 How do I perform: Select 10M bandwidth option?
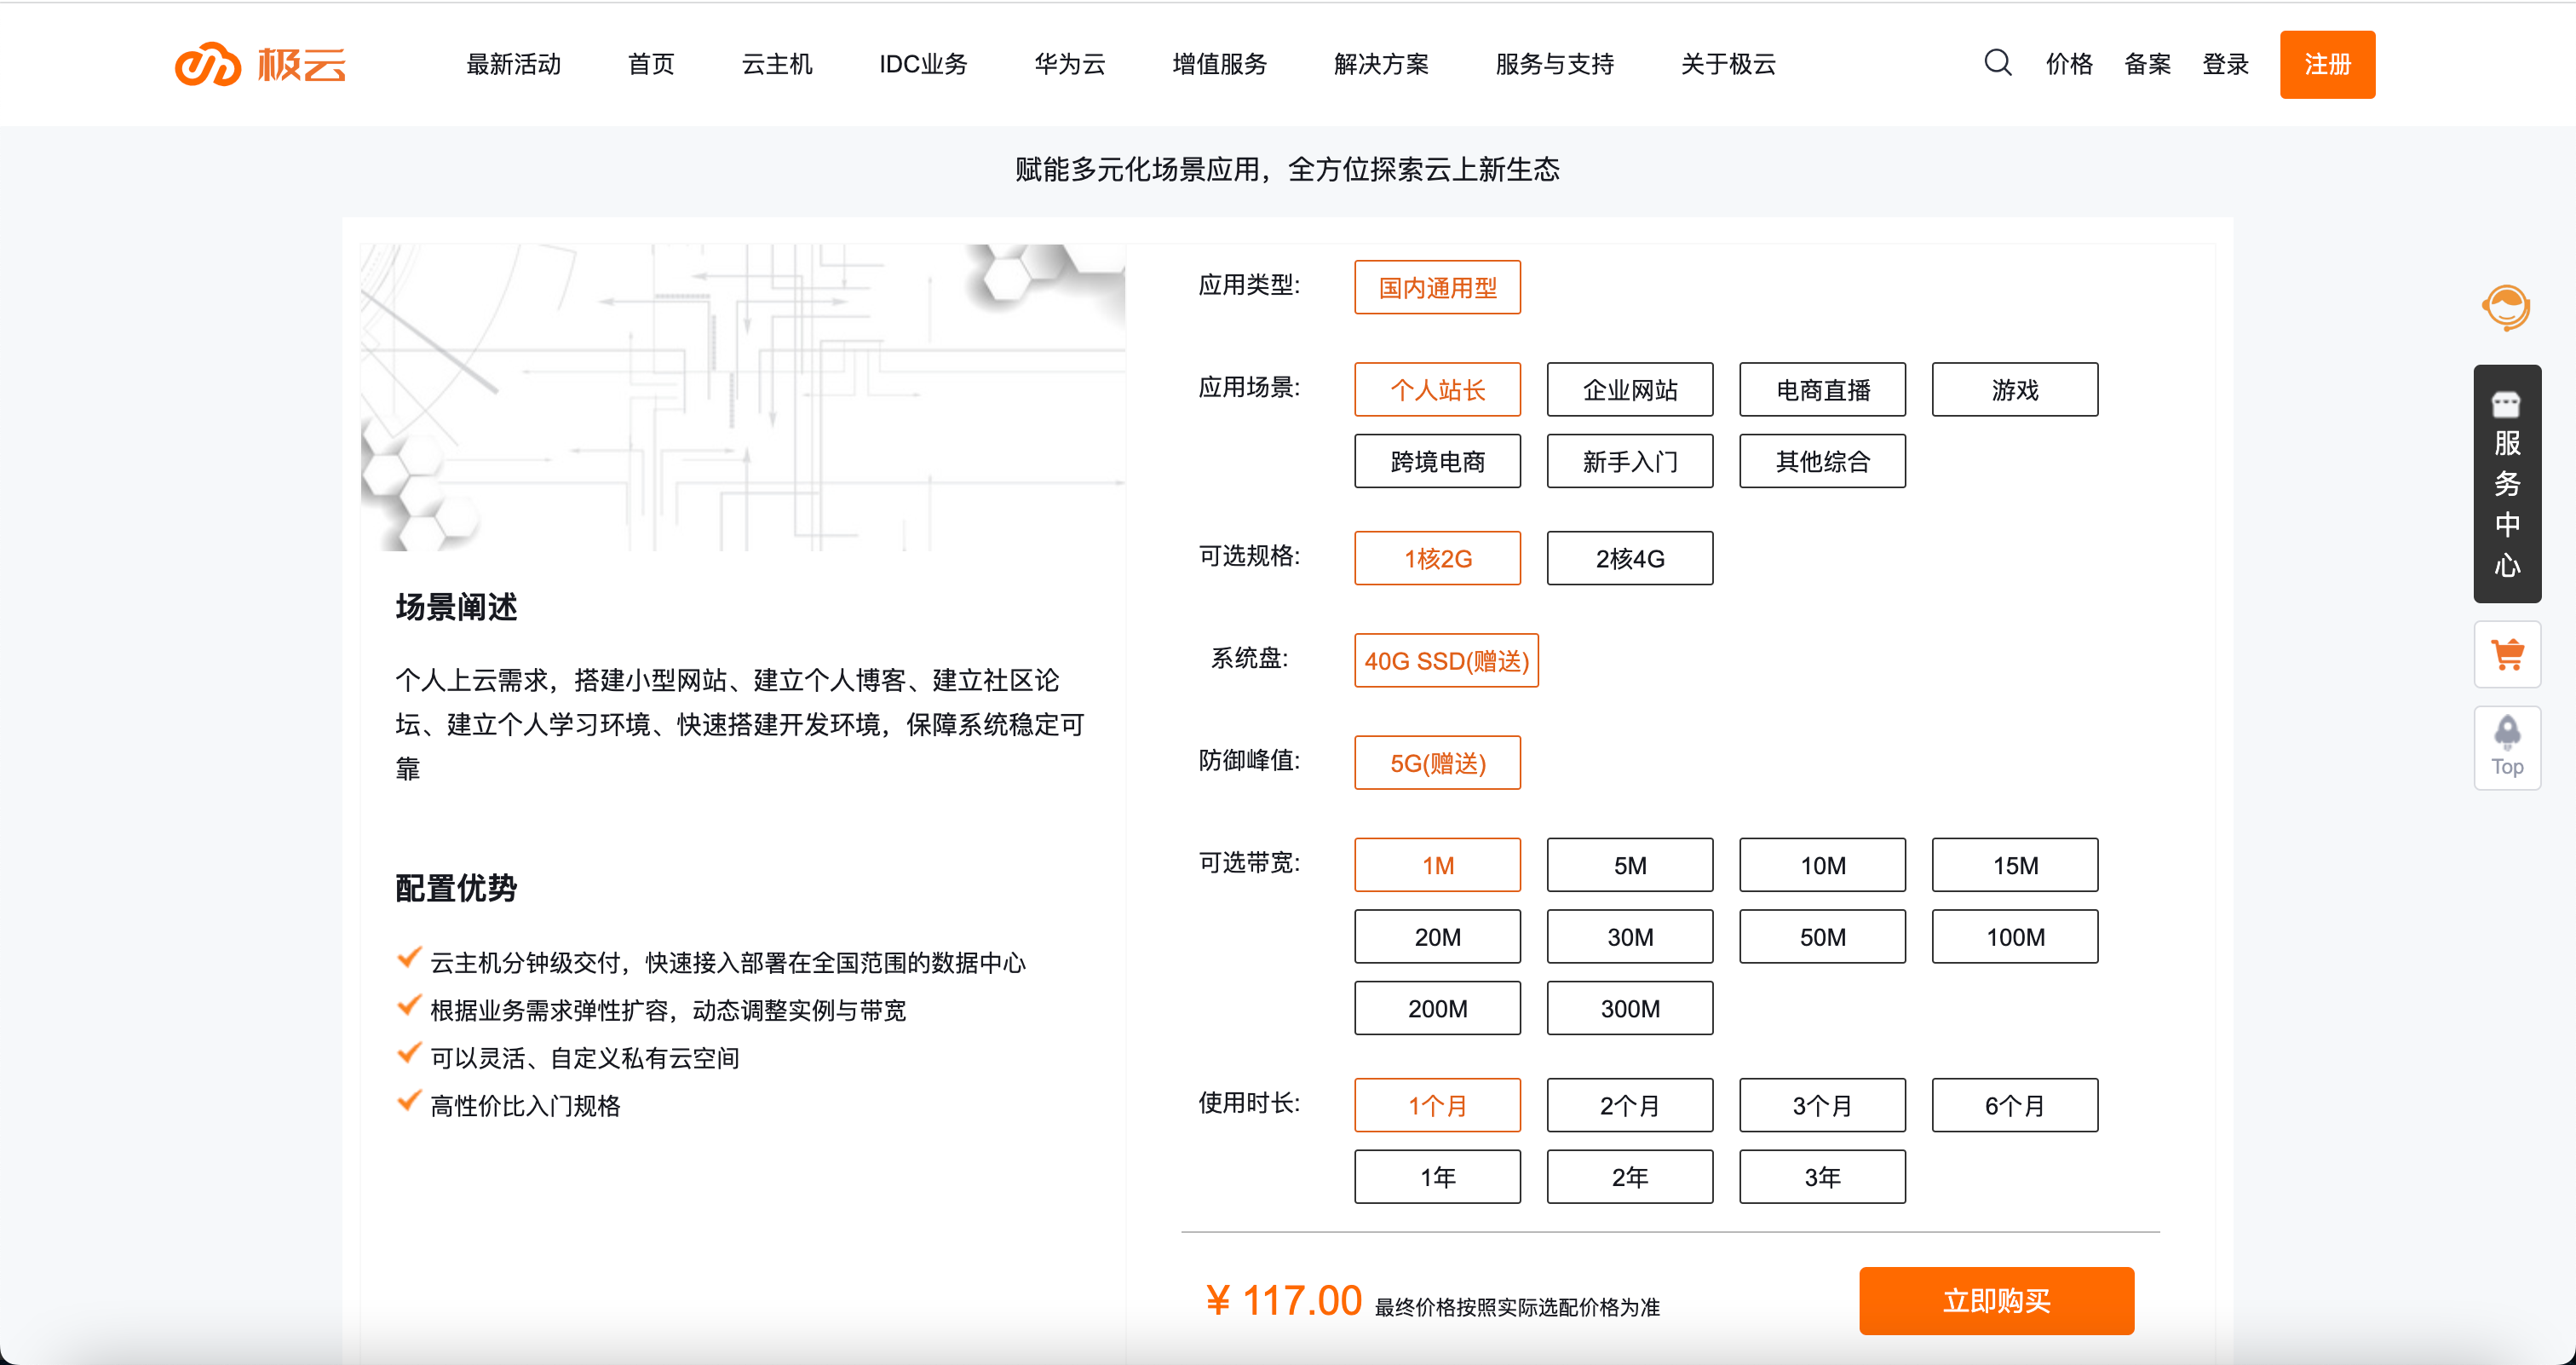tap(1822, 865)
